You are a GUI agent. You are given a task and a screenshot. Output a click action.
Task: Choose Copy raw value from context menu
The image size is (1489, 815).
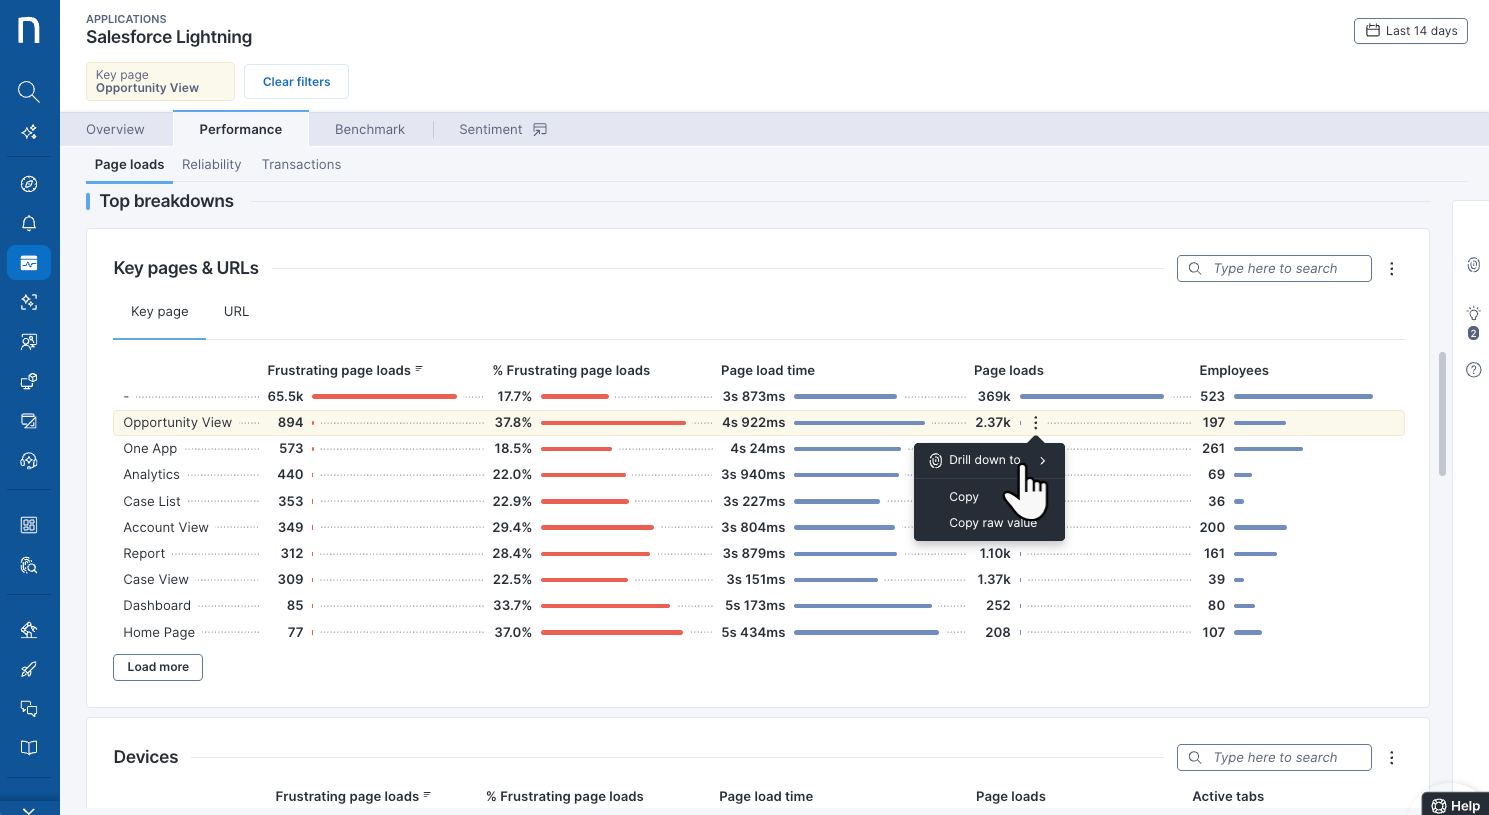point(992,523)
